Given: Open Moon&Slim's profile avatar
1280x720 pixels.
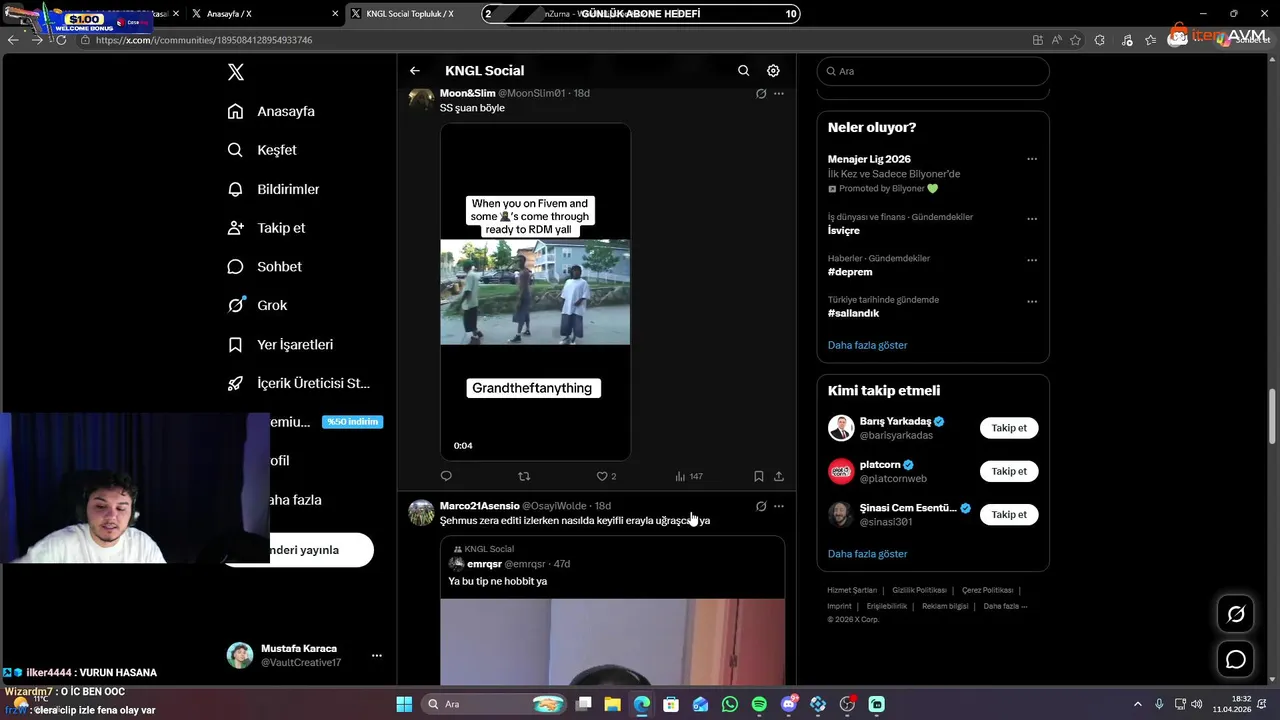Looking at the screenshot, I should (421, 99).
